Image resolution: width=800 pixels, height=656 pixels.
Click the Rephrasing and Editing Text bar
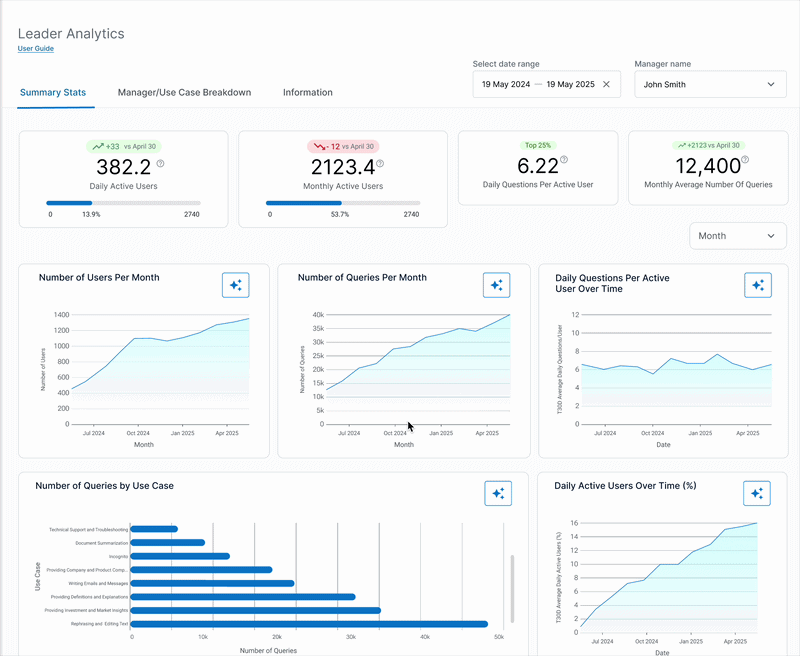click(x=309, y=624)
